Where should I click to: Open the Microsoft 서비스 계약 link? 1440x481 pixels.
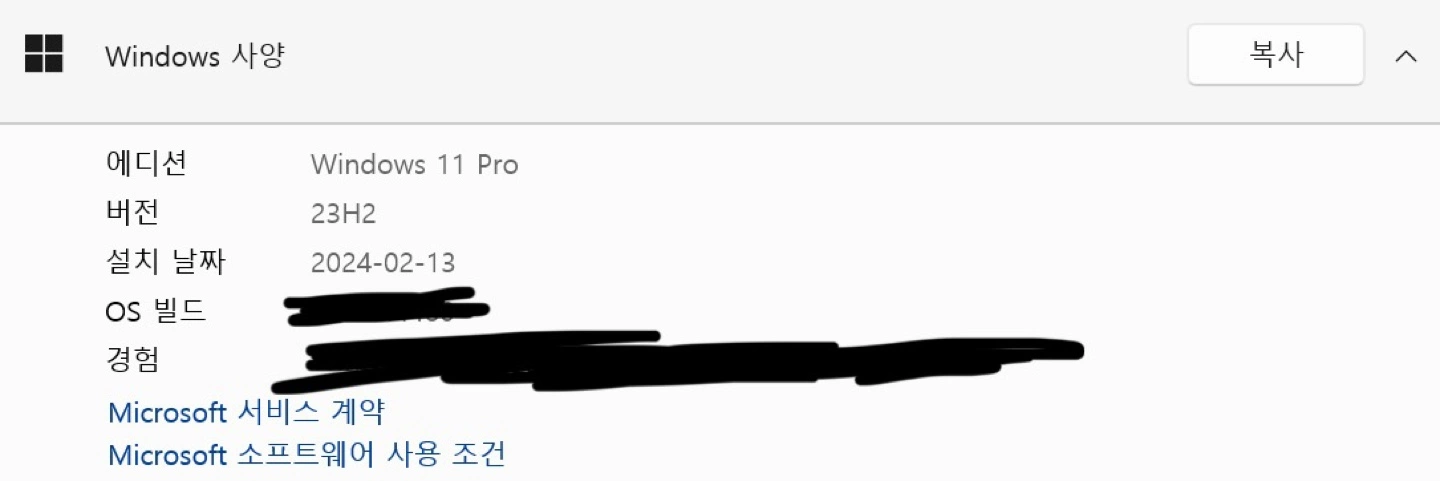tap(246, 411)
